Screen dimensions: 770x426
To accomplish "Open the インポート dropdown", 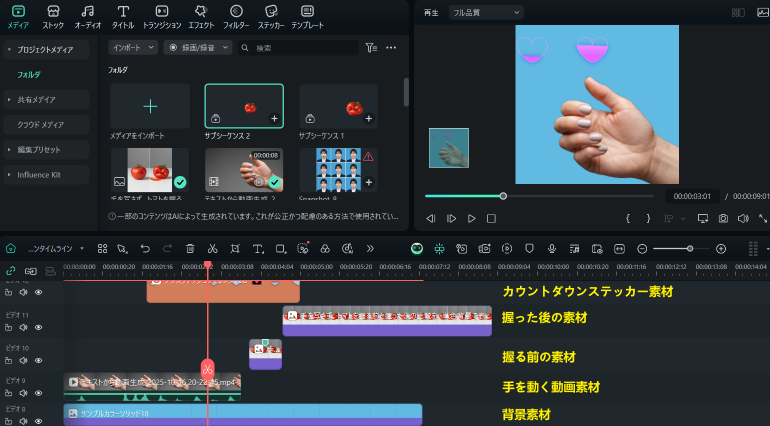I will (x=132, y=47).
